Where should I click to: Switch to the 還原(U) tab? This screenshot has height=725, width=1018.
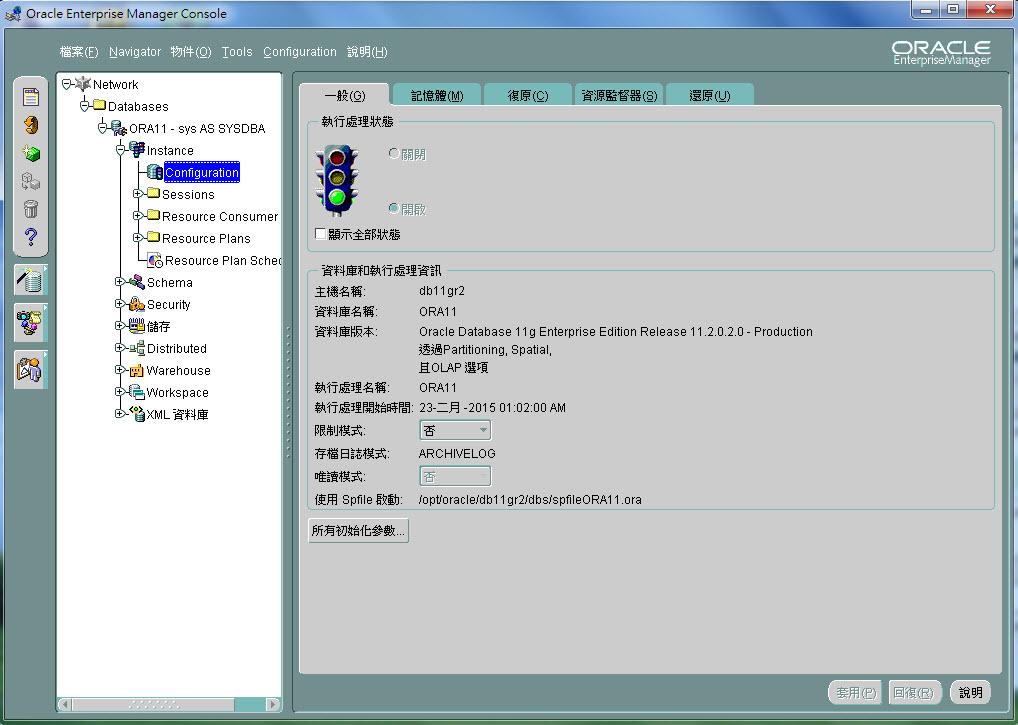[x=710, y=95]
